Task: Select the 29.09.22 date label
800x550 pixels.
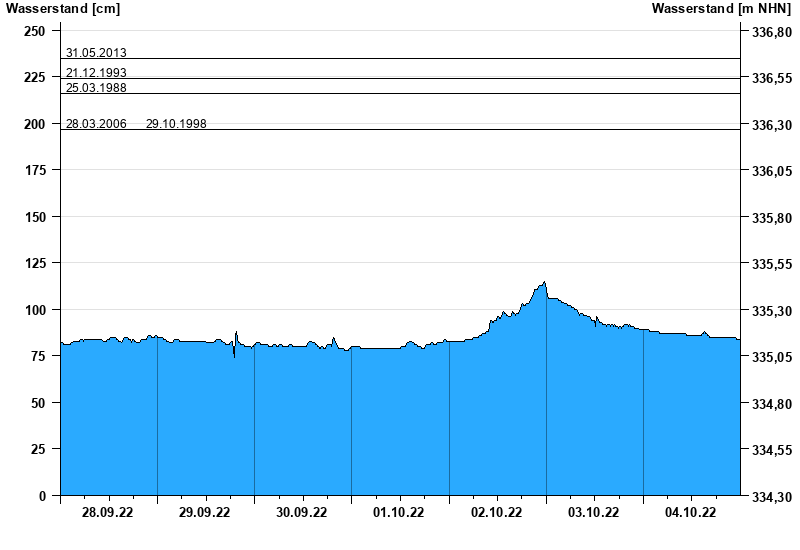Action: [x=205, y=513]
